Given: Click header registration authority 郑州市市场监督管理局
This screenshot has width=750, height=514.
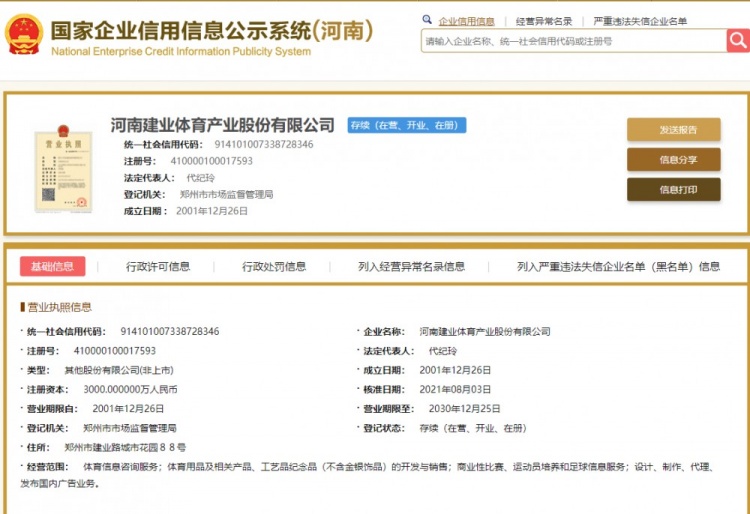Looking at the screenshot, I should click(x=226, y=195).
